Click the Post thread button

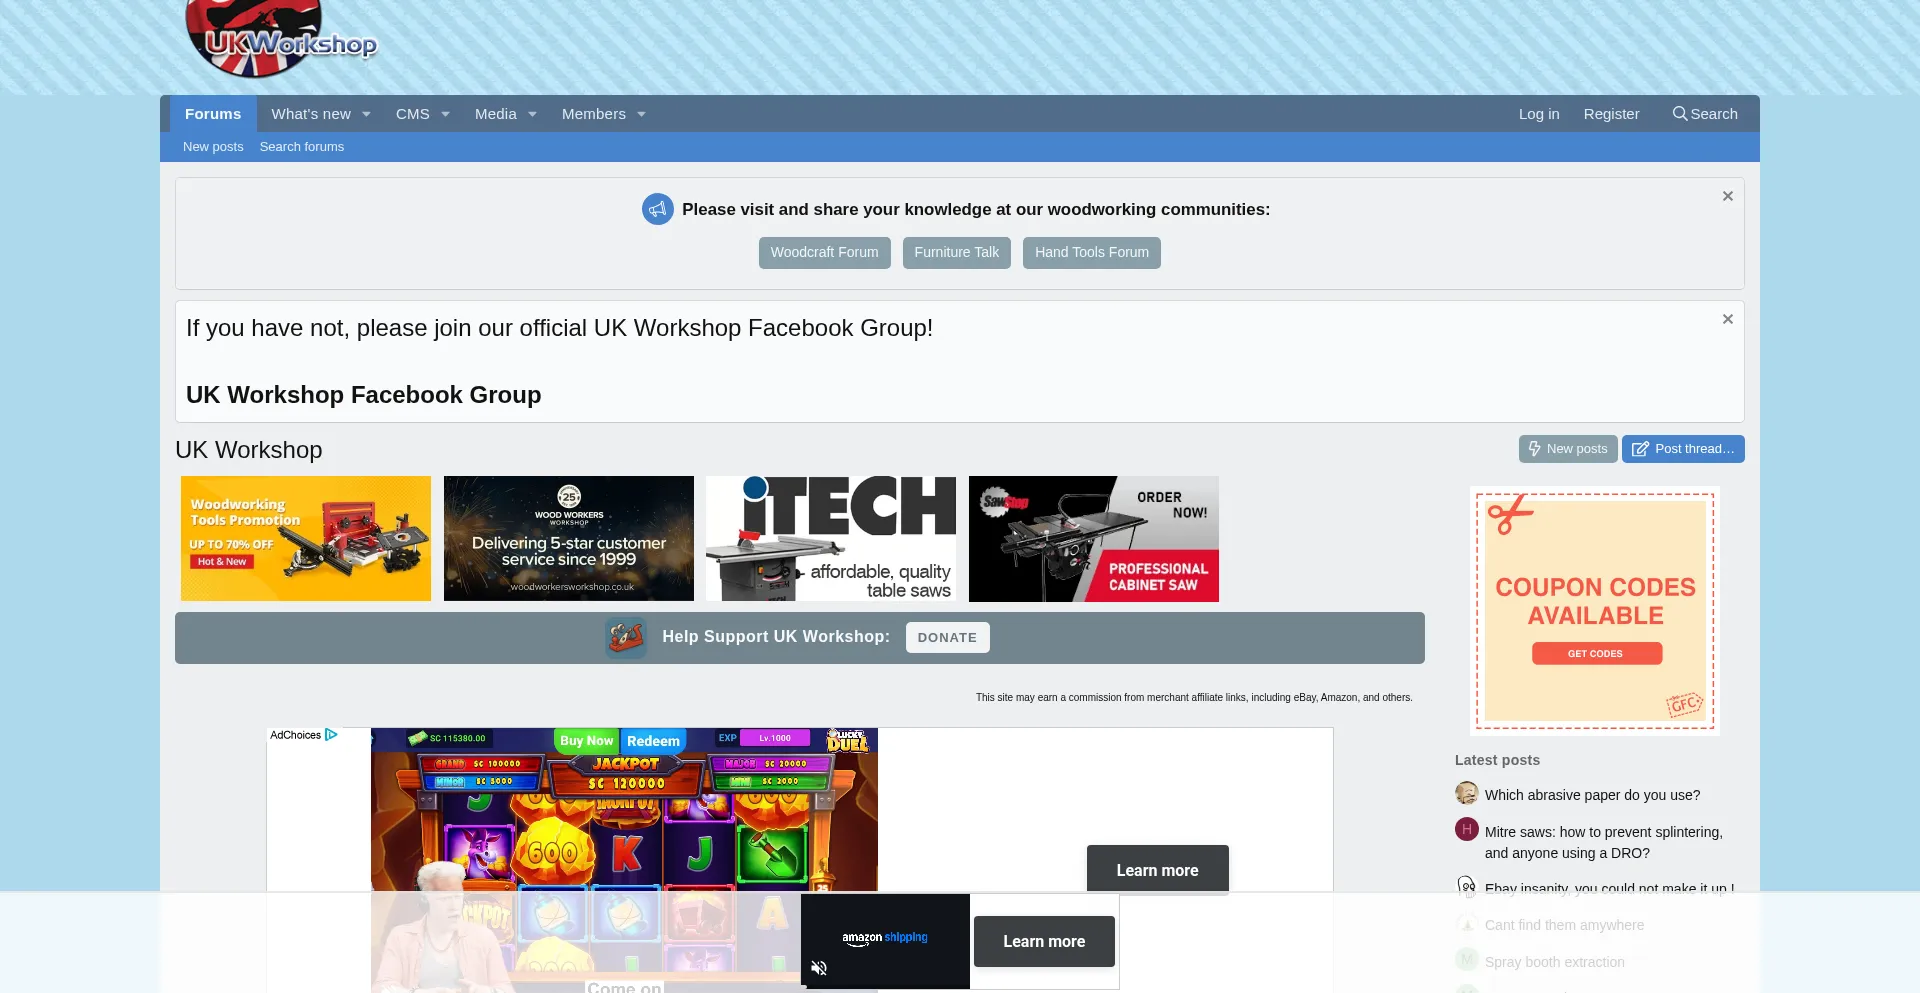1683,449
